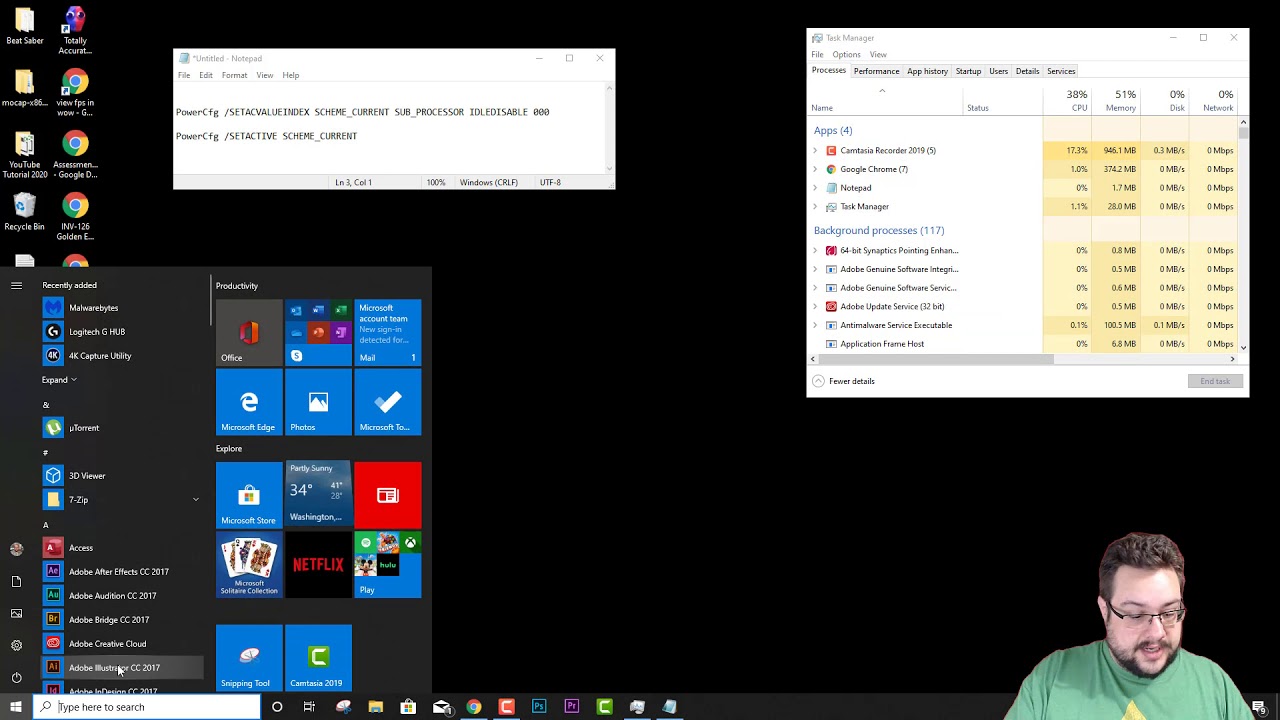Open 3D Viewer in Start menu

pos(122,476)
